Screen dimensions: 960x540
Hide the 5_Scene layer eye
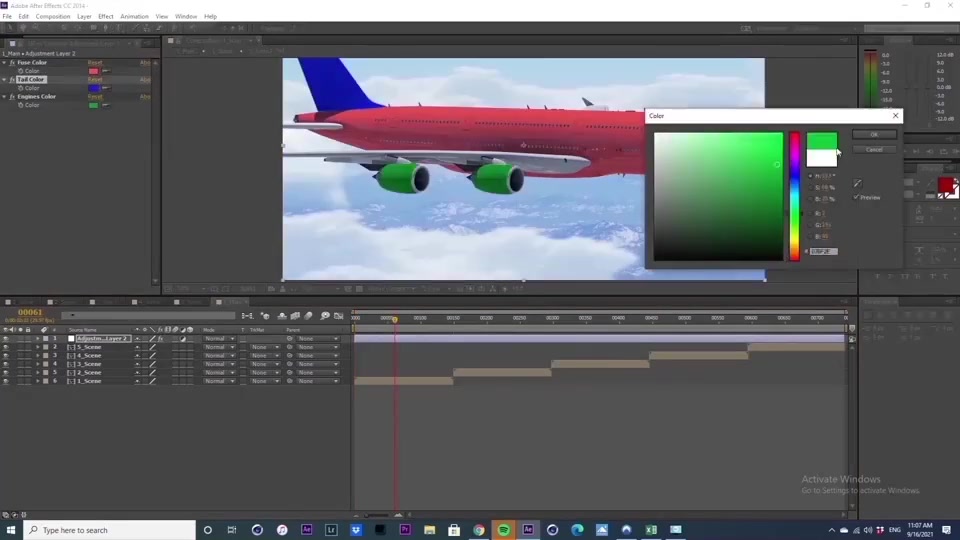(x=6, y=347)
